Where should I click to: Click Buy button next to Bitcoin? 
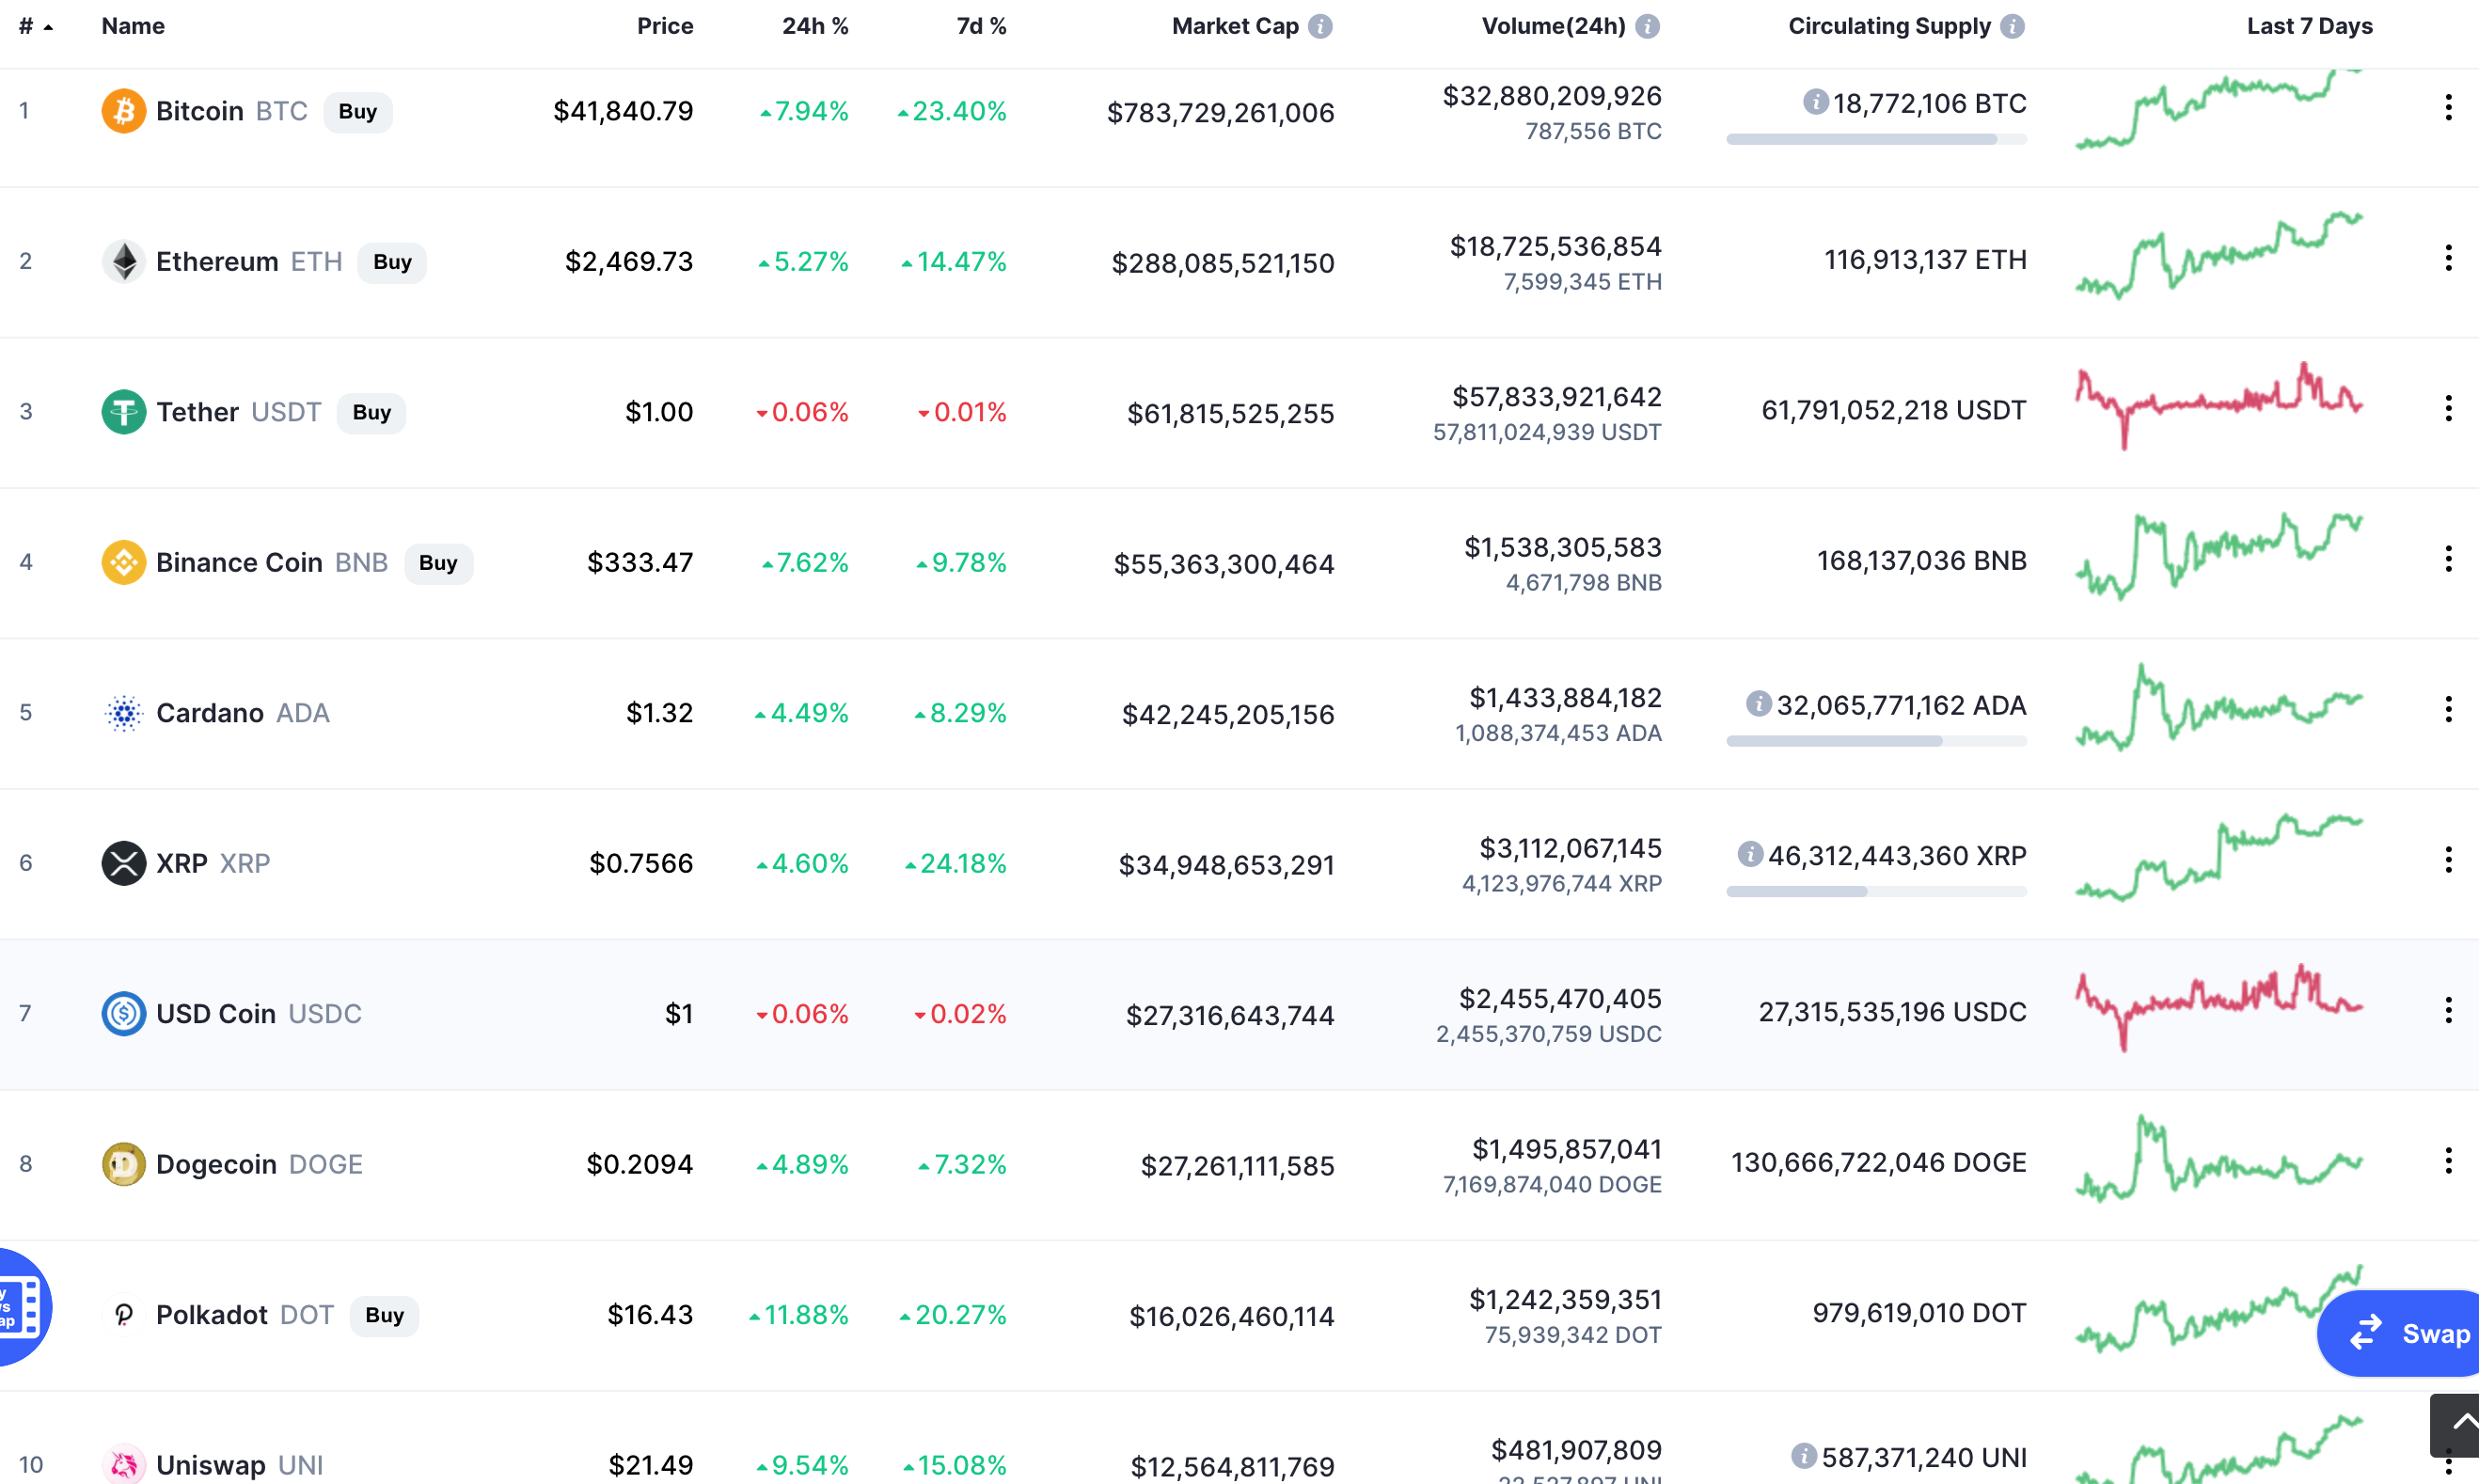pyautogui.click(x=357, y=112)
